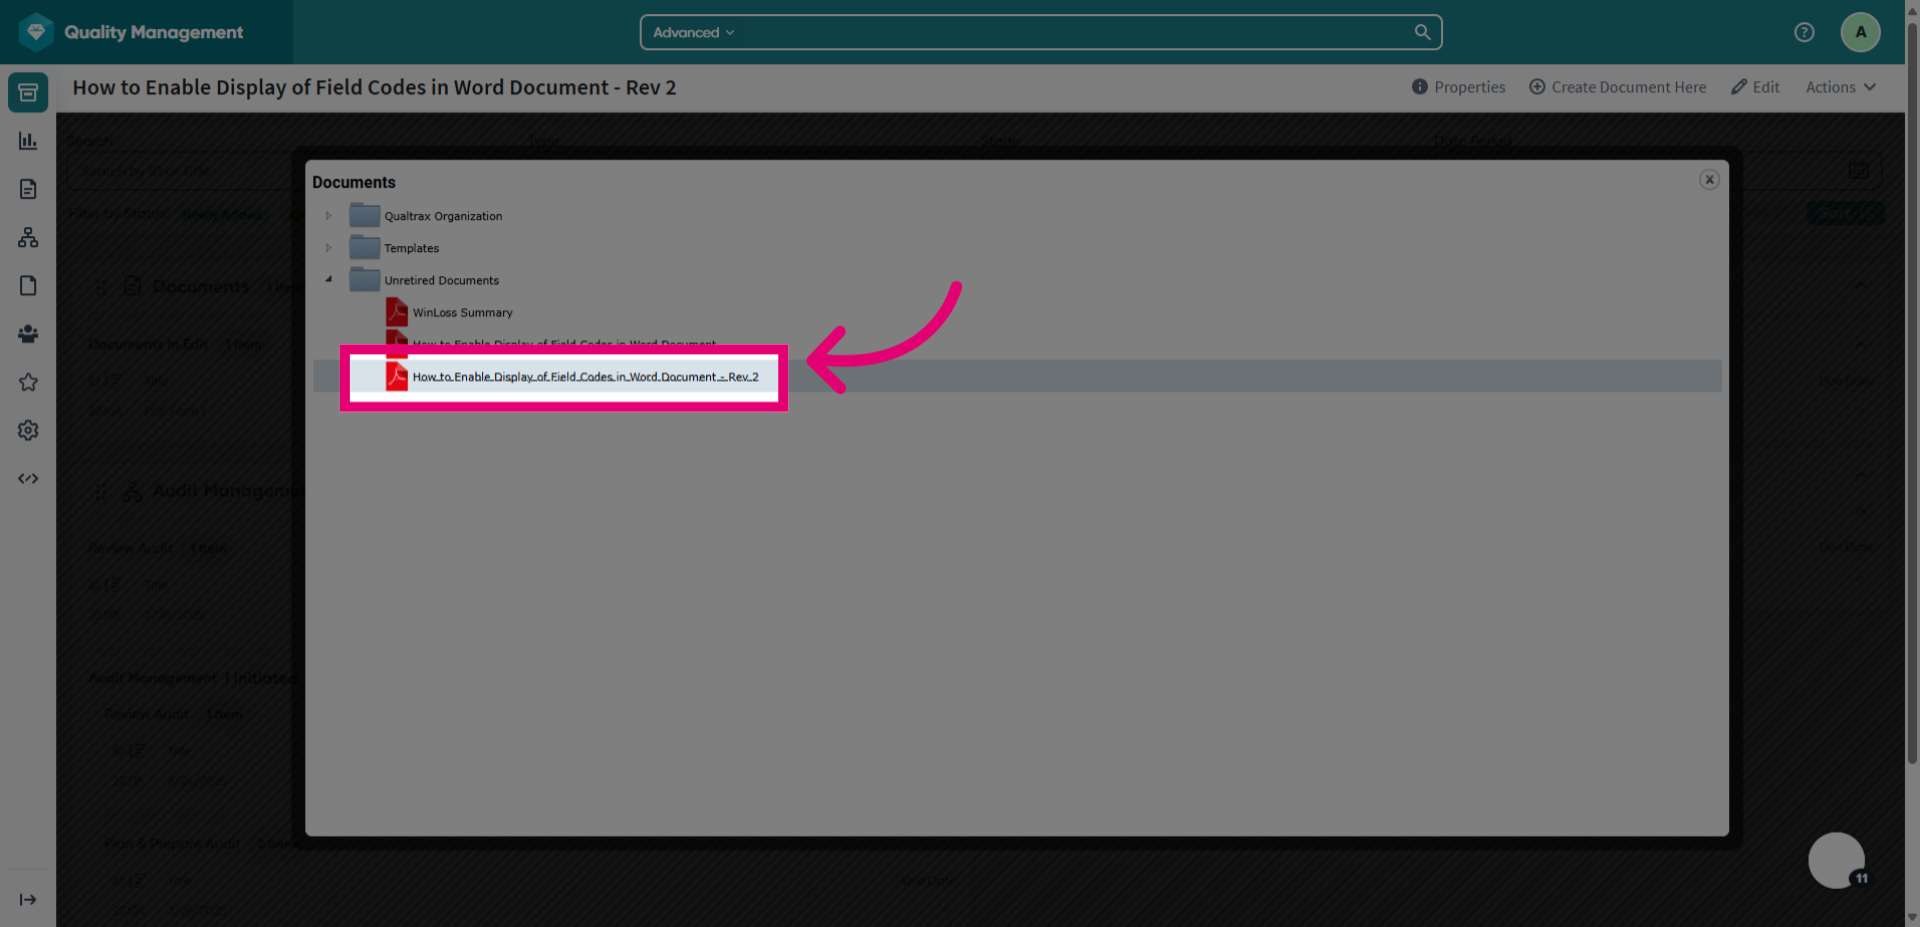Click the Rev 2 document PDF icon
This screenshot has width=1920, height=927.
click(x=397, y=376)
